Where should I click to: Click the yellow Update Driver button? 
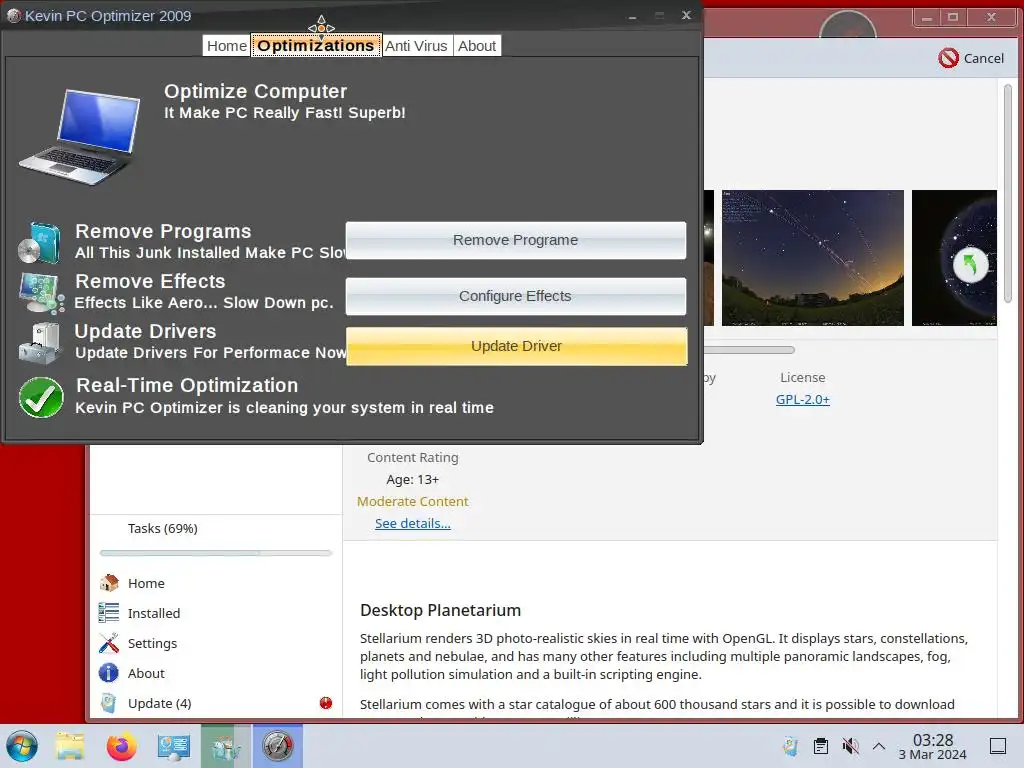click(517, 346)
